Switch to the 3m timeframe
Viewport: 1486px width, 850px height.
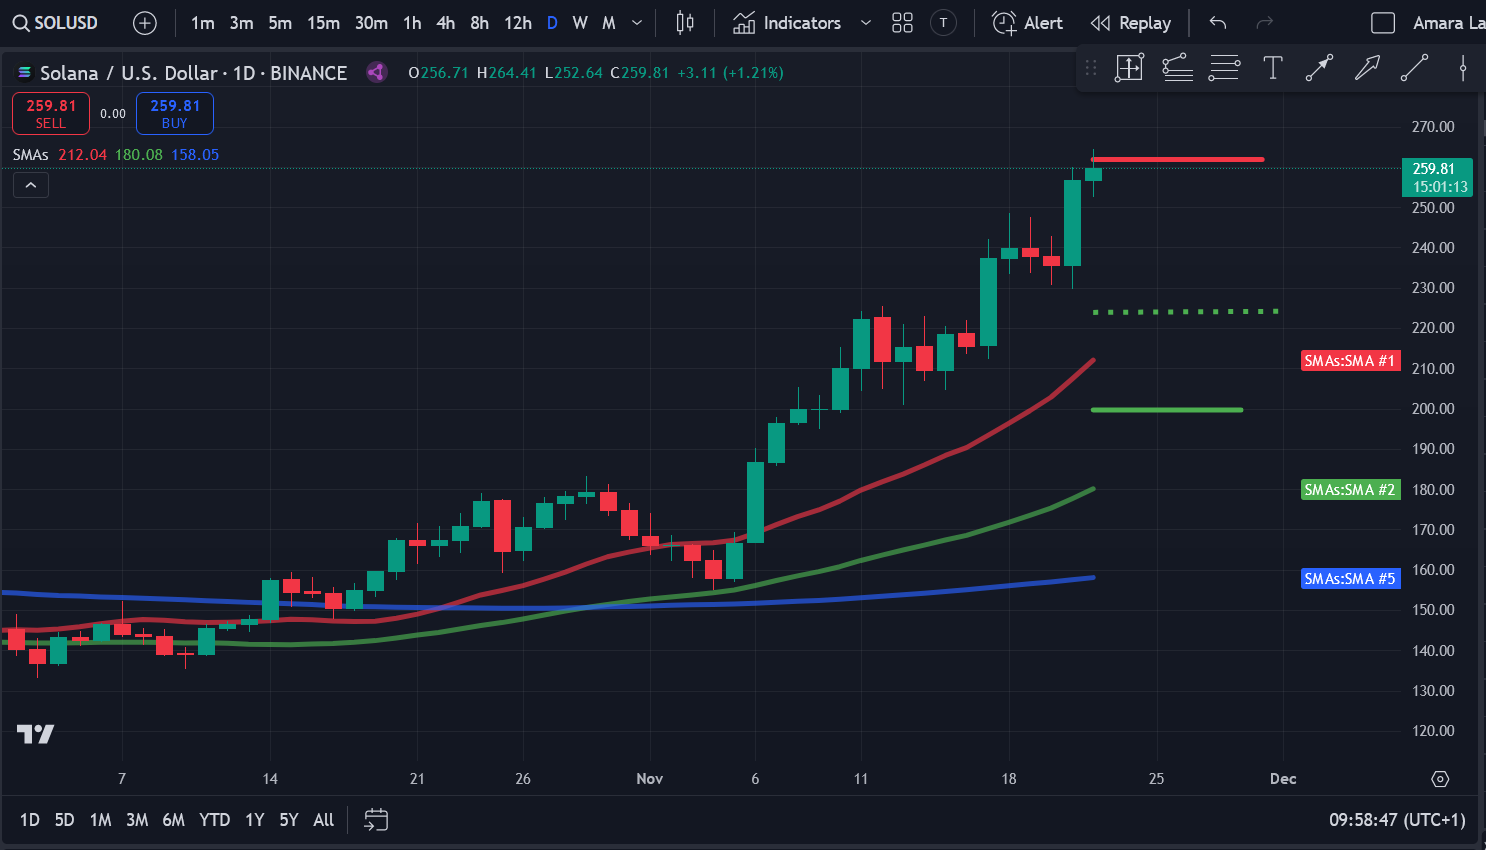click(x=241, y=23)
